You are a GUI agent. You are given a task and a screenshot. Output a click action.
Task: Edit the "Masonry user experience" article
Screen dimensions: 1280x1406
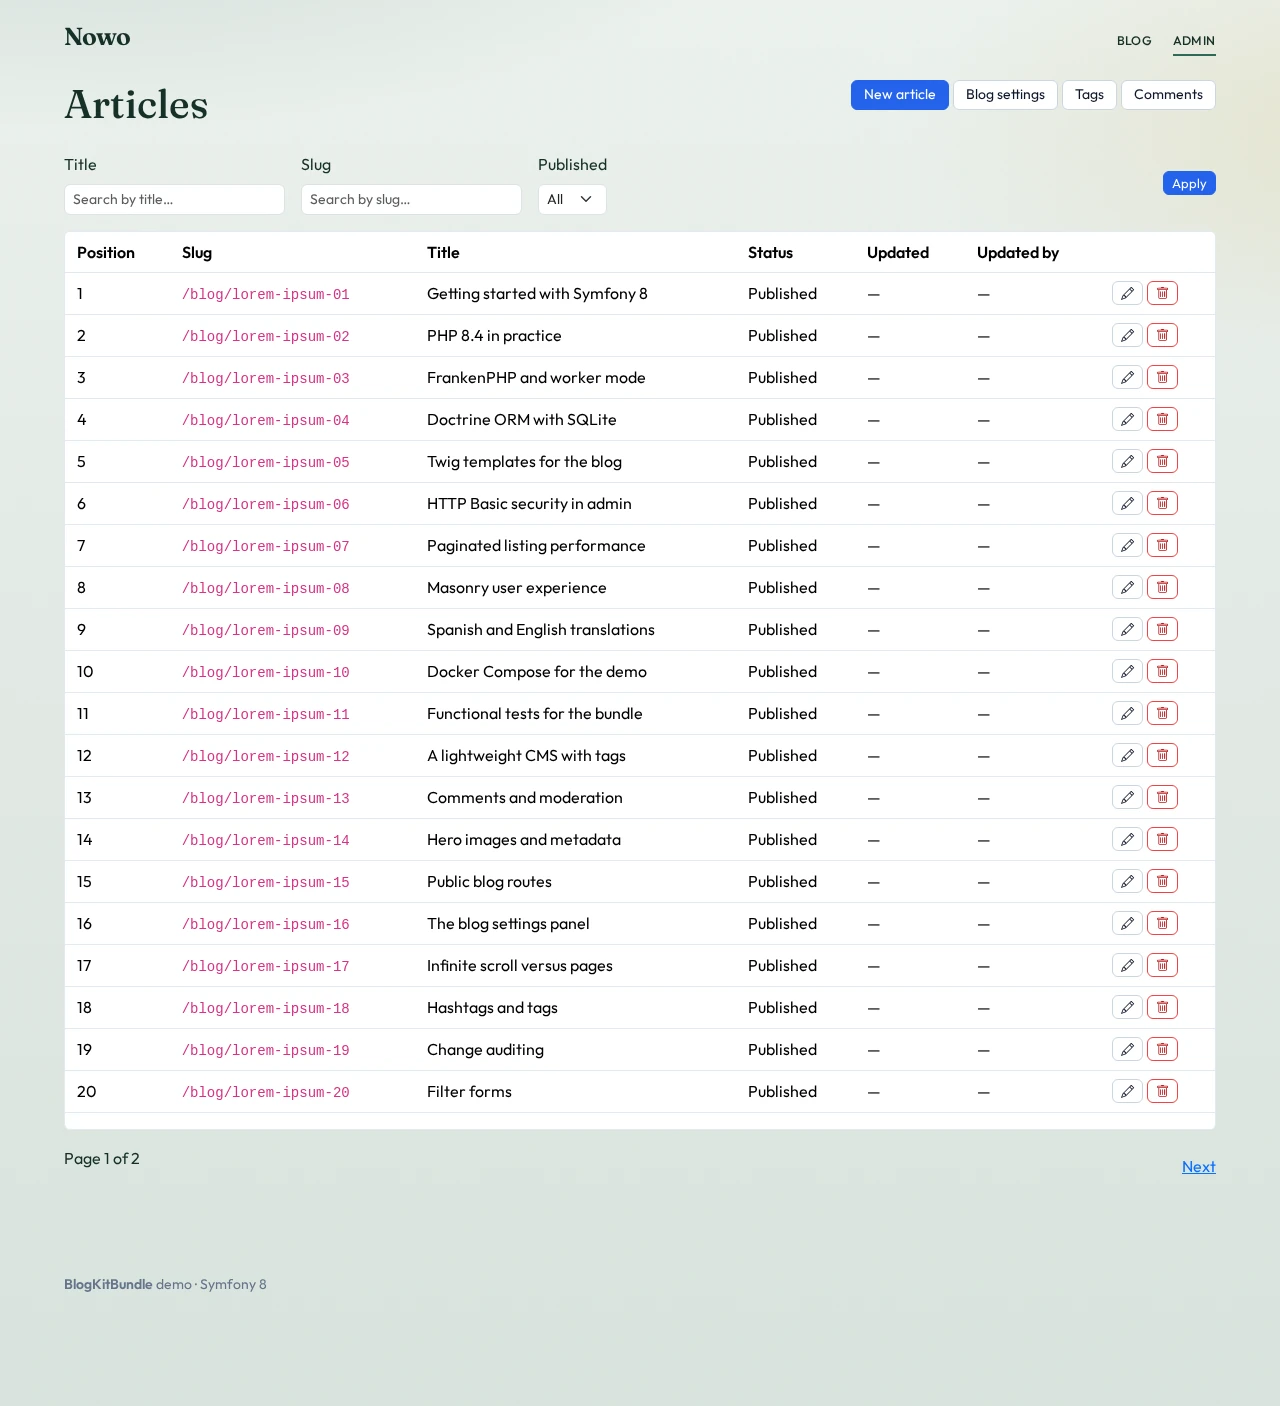pyautogui.click(x=1127, y=587)
